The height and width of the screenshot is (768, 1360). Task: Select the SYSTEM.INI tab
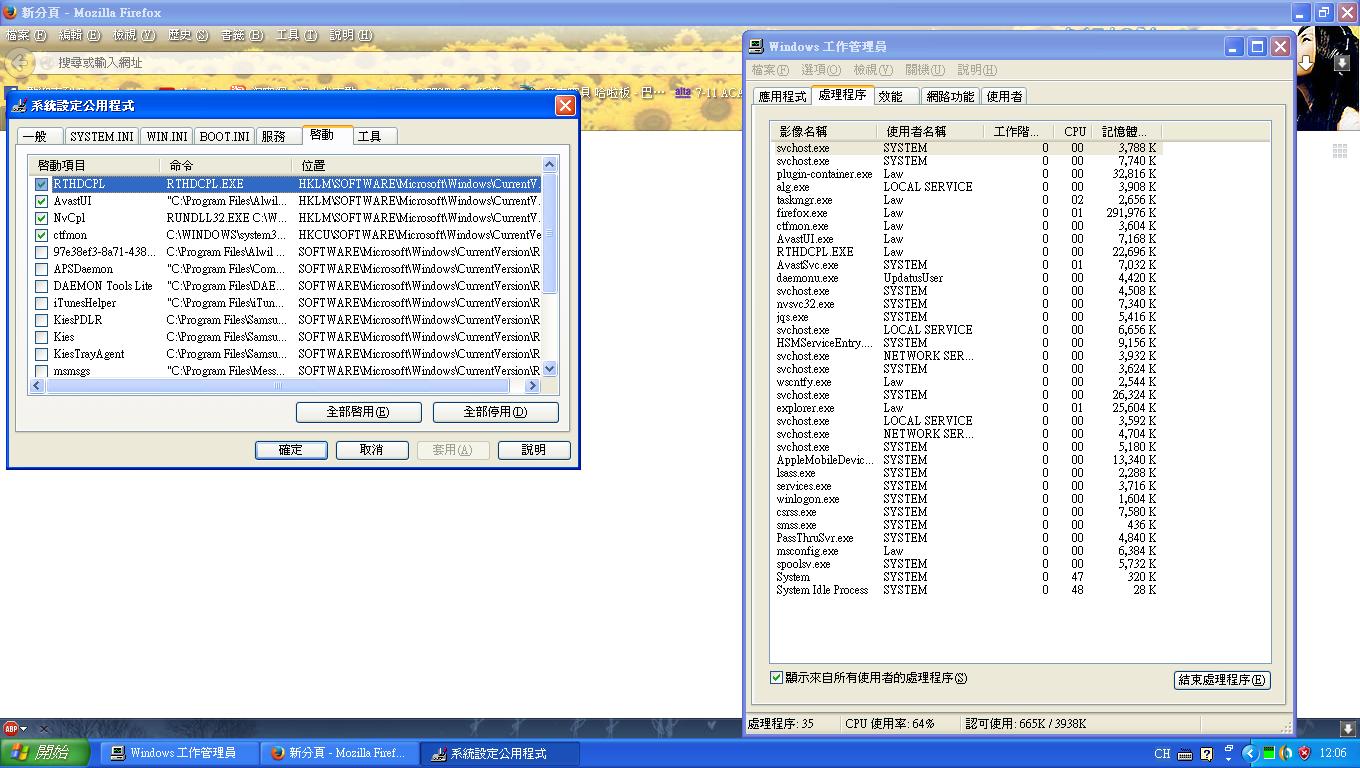pyautogui.click(x=101, y=136)
